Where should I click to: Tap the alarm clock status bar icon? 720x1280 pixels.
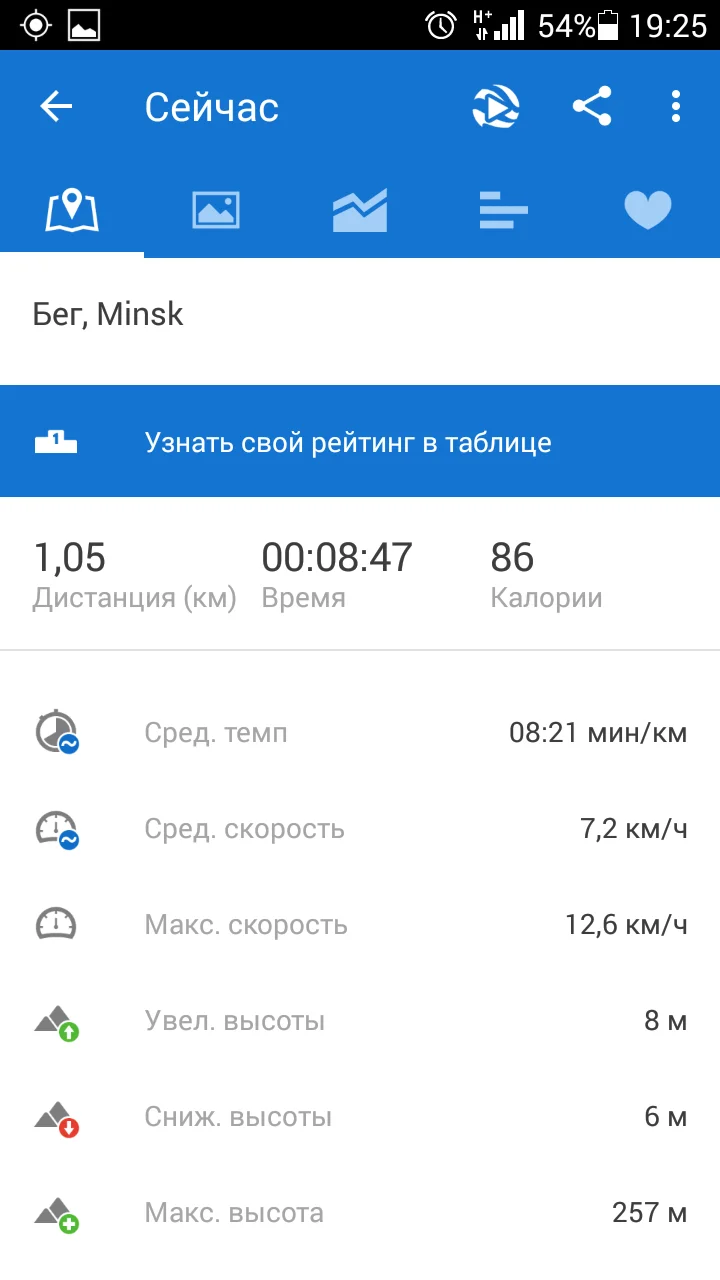440,25
